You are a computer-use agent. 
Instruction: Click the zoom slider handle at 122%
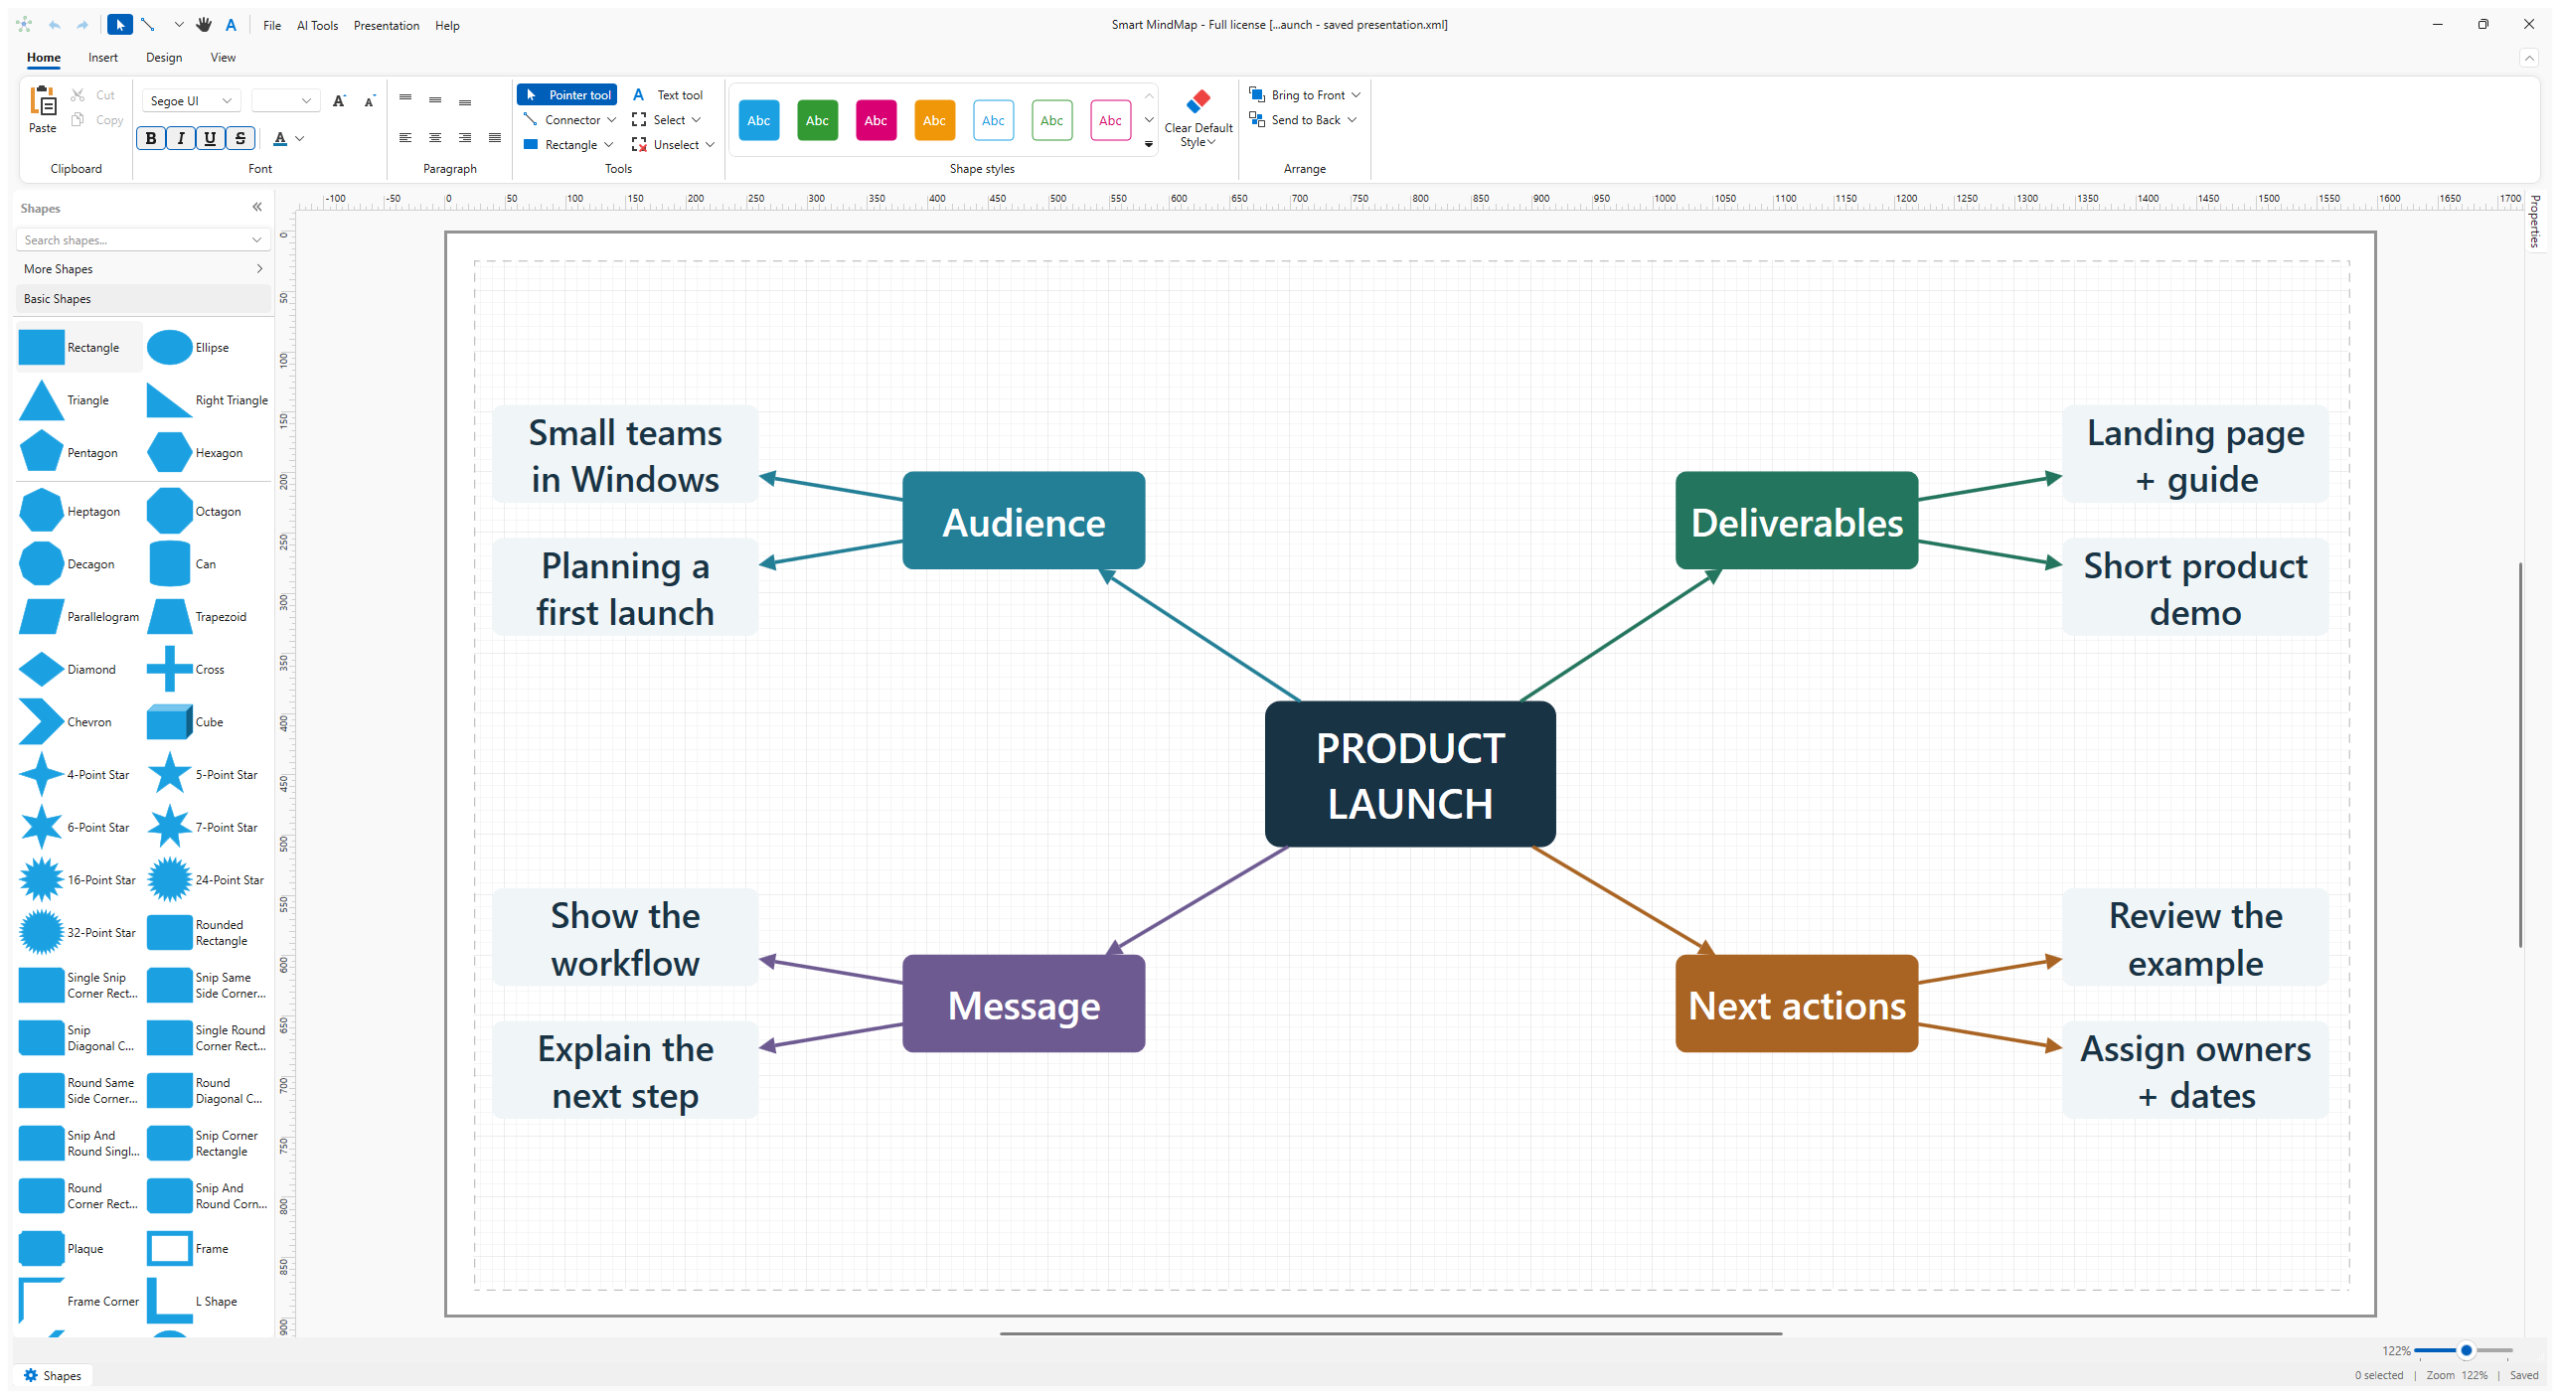pos(2467,1351)
